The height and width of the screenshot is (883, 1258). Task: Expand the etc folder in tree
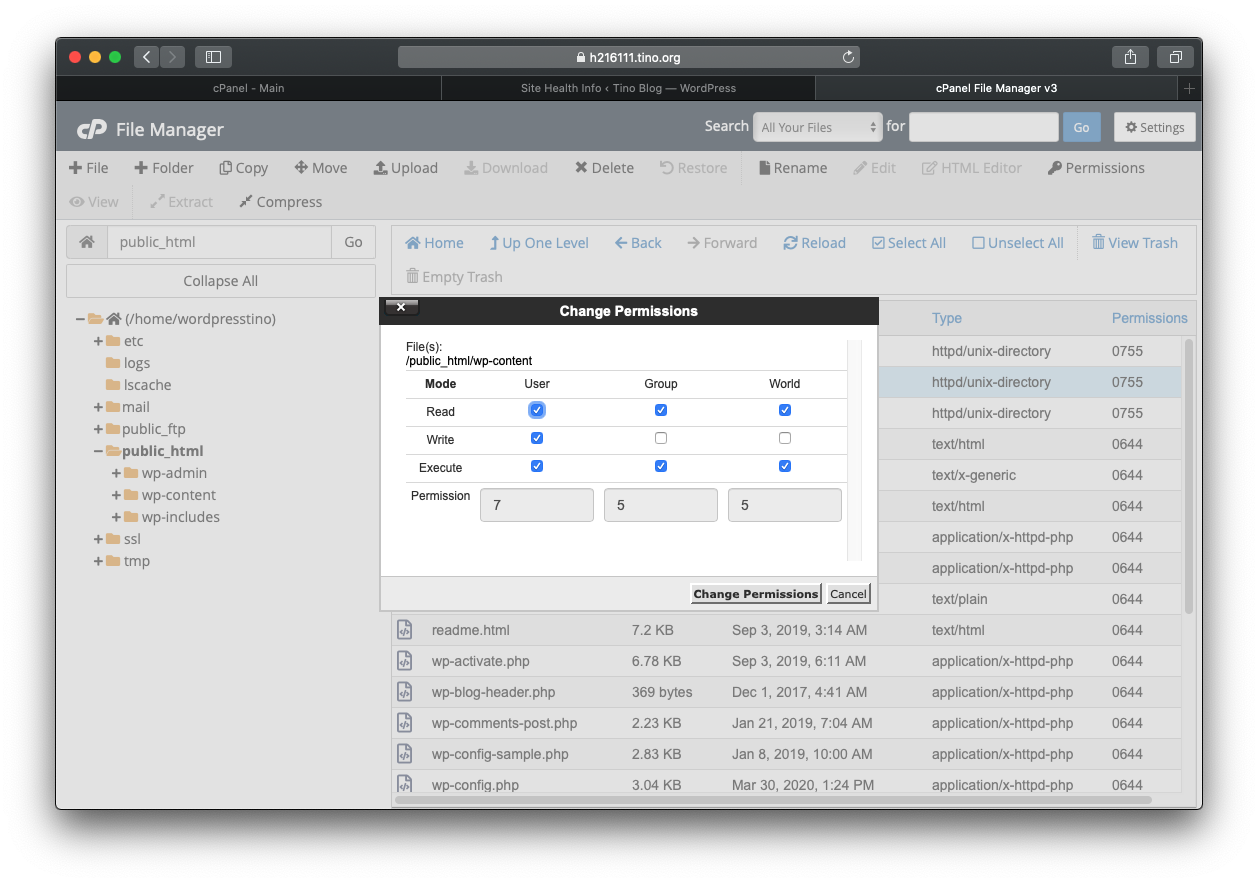(98, 341)
